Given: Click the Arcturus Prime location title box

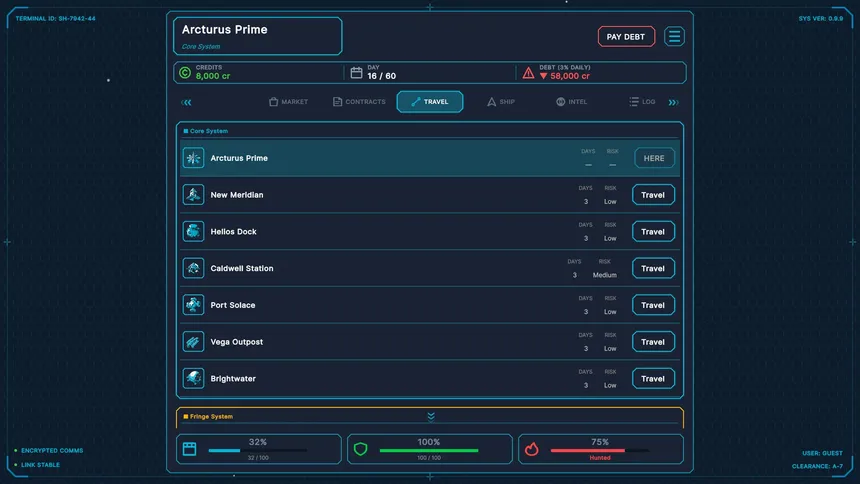Looking at the screenshot, I should click(258, 36).
